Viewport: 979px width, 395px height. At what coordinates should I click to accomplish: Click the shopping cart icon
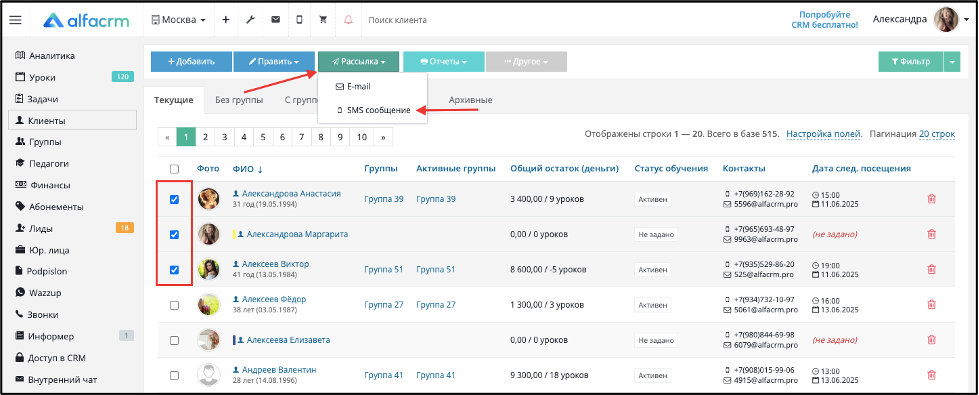[x=323, y=20]
